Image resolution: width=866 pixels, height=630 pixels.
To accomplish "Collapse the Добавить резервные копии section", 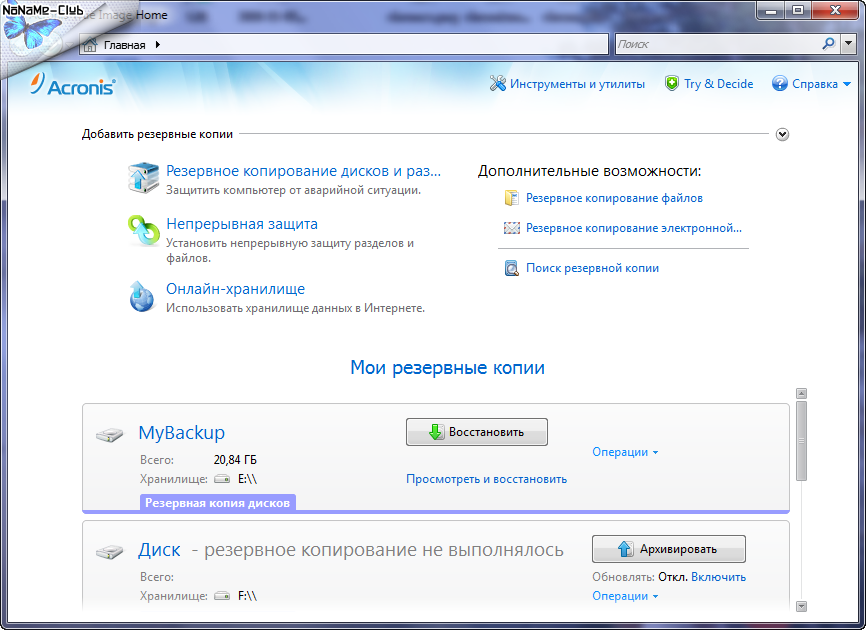I will pos(782,134).
